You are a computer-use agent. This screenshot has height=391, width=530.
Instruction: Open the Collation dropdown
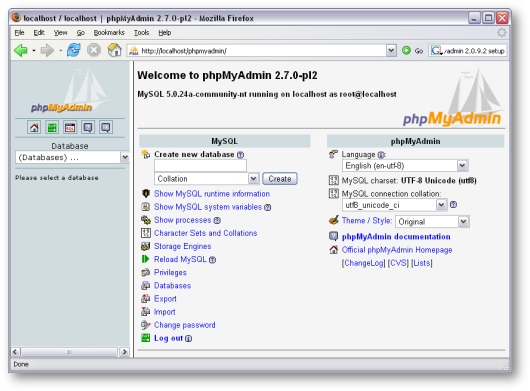[x=254, y=178]
